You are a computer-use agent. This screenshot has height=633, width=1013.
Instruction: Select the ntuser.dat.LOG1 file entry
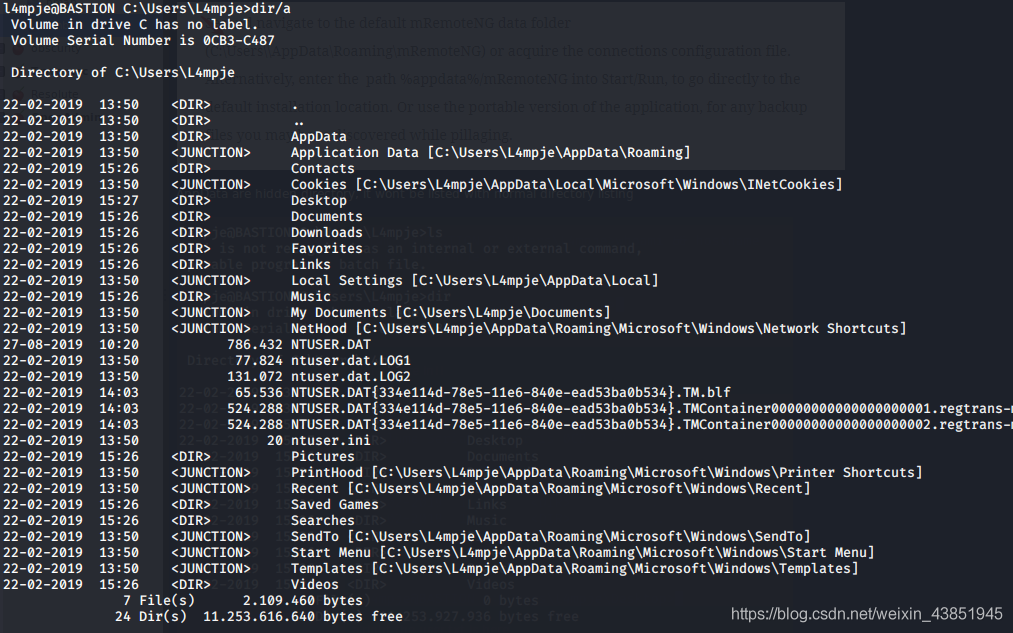click(x=350, y=361)
